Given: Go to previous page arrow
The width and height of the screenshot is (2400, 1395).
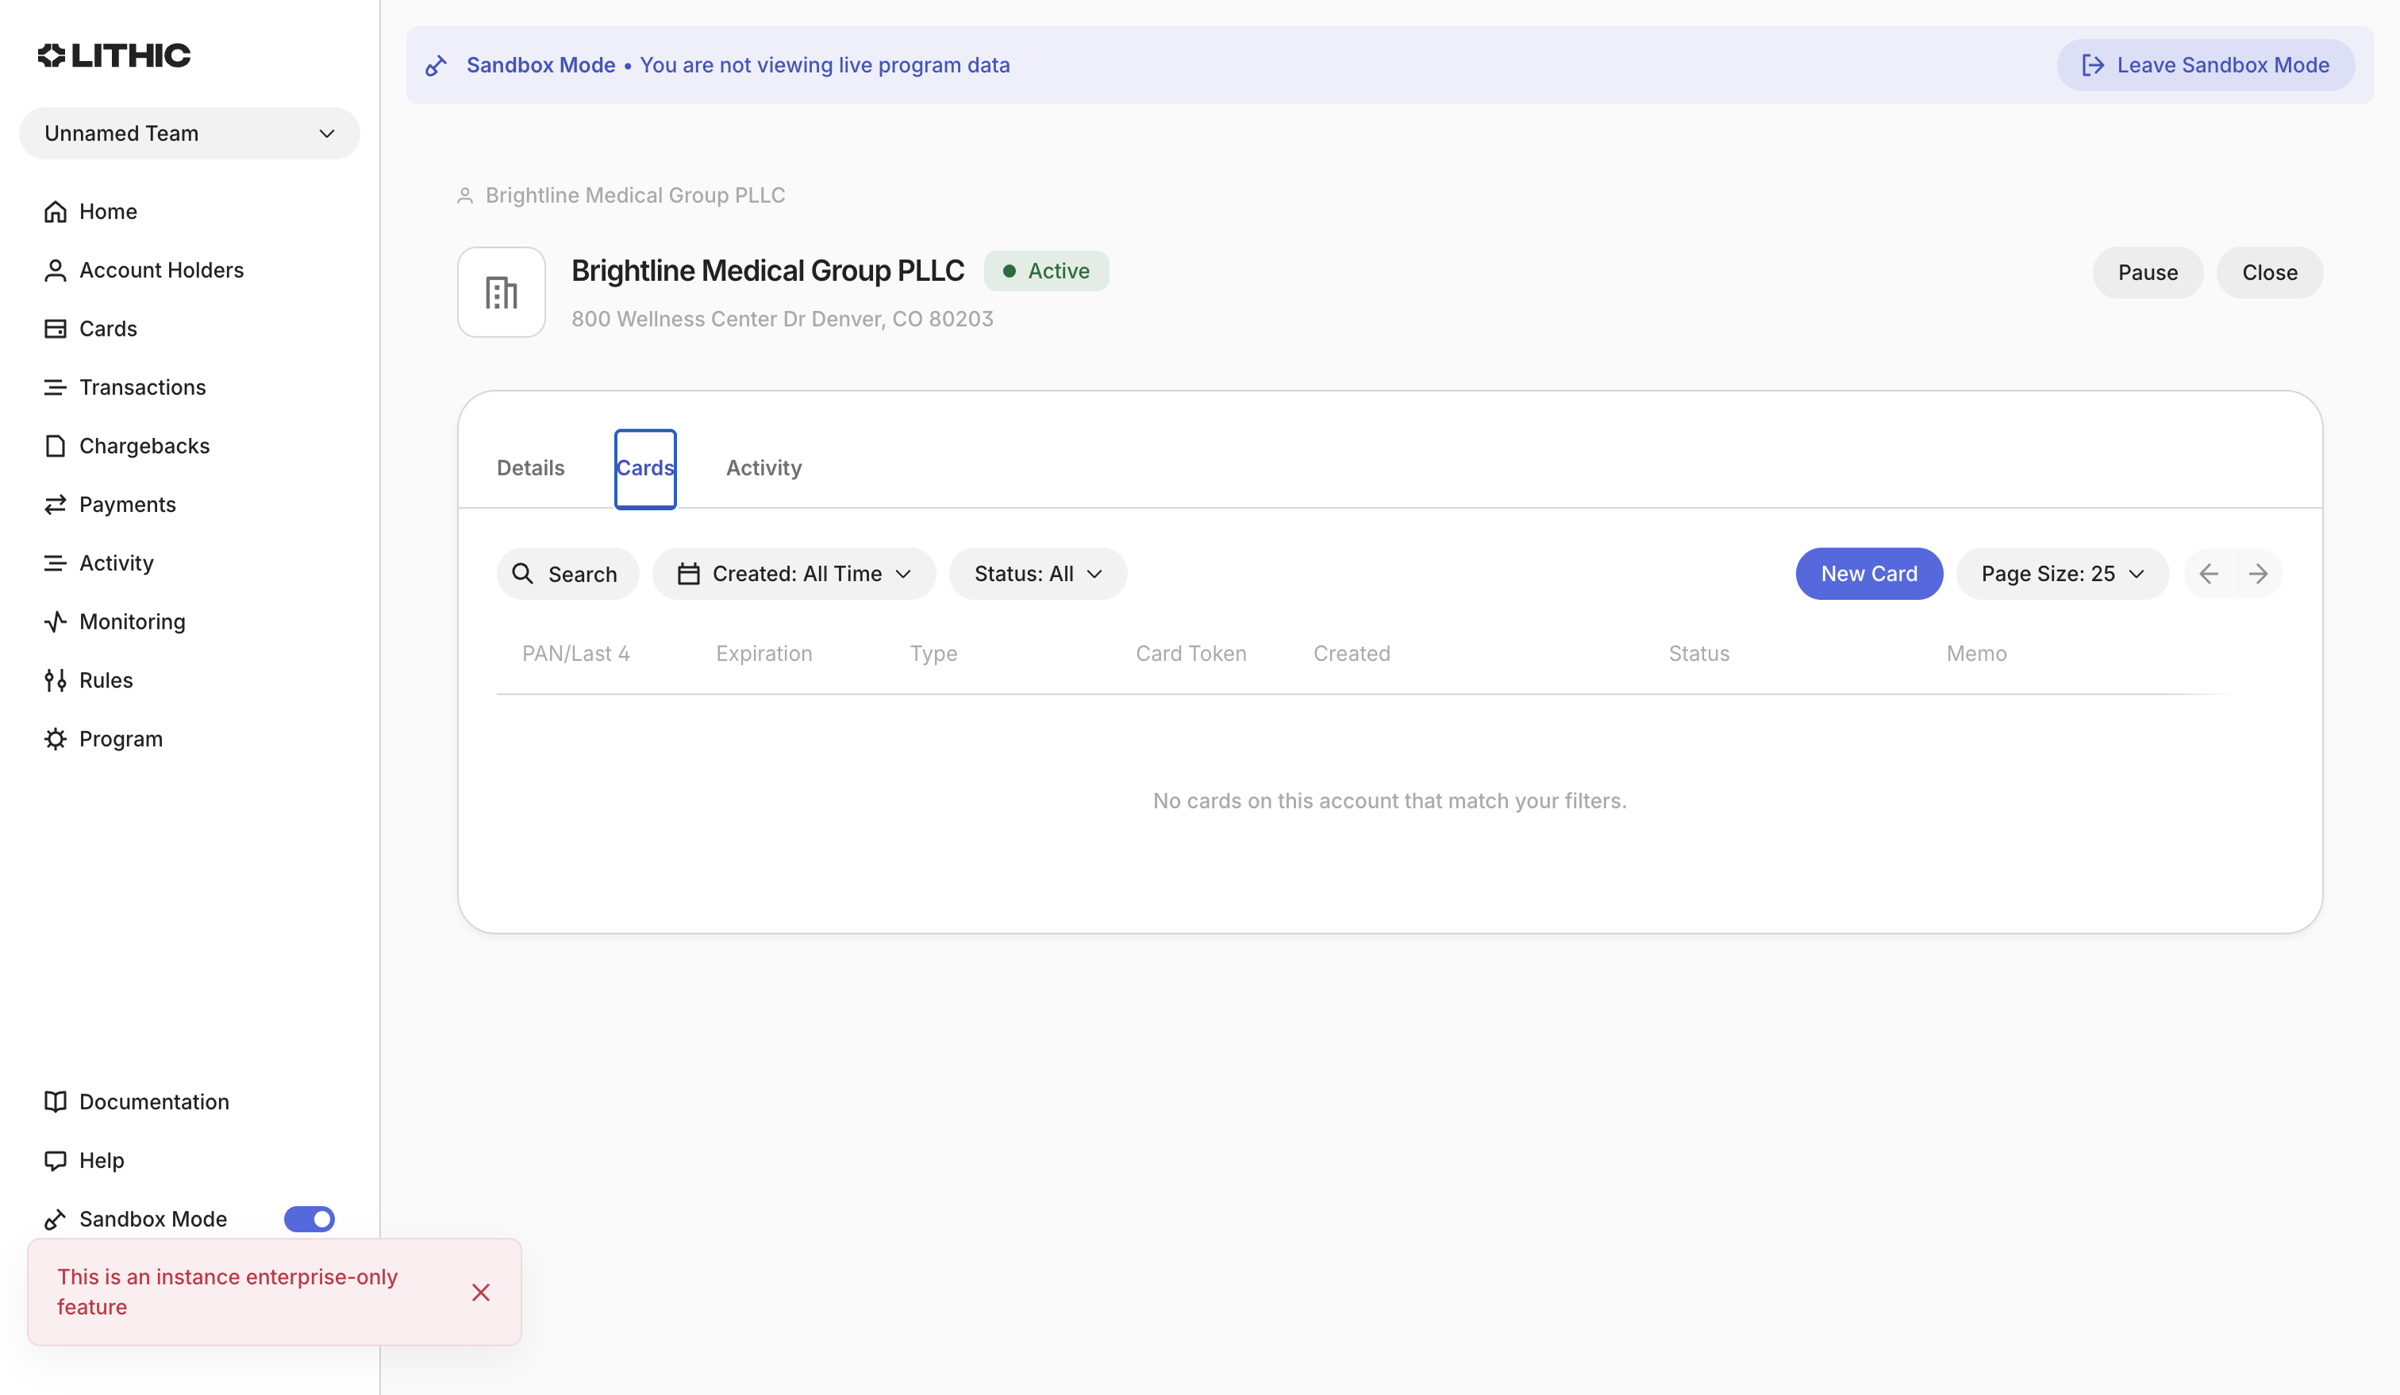Looking at the screenshot, I should pyautogui.click(x=2208, y=574).
